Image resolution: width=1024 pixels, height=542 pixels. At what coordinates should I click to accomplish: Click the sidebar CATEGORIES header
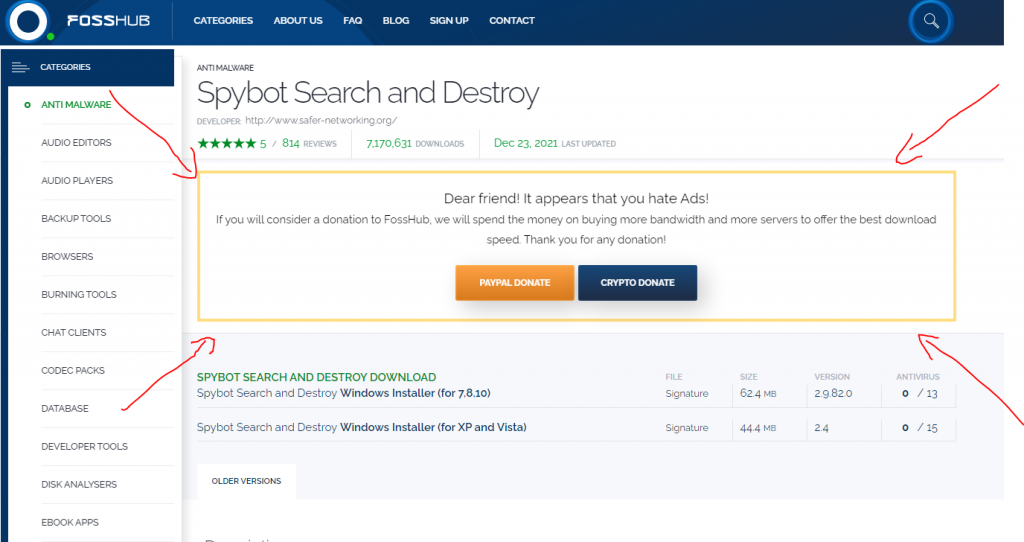[88, 67]
